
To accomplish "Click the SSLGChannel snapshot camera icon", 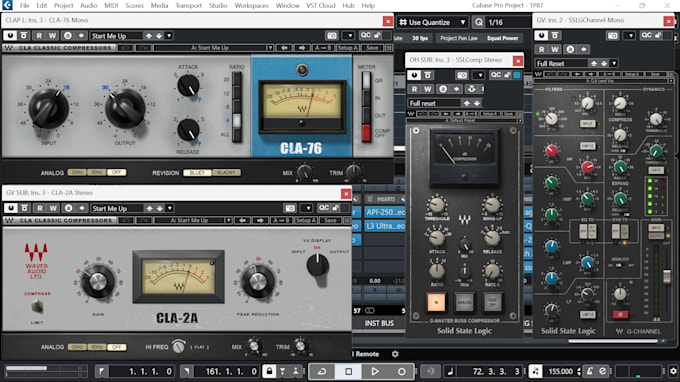I will click(612, 36).
